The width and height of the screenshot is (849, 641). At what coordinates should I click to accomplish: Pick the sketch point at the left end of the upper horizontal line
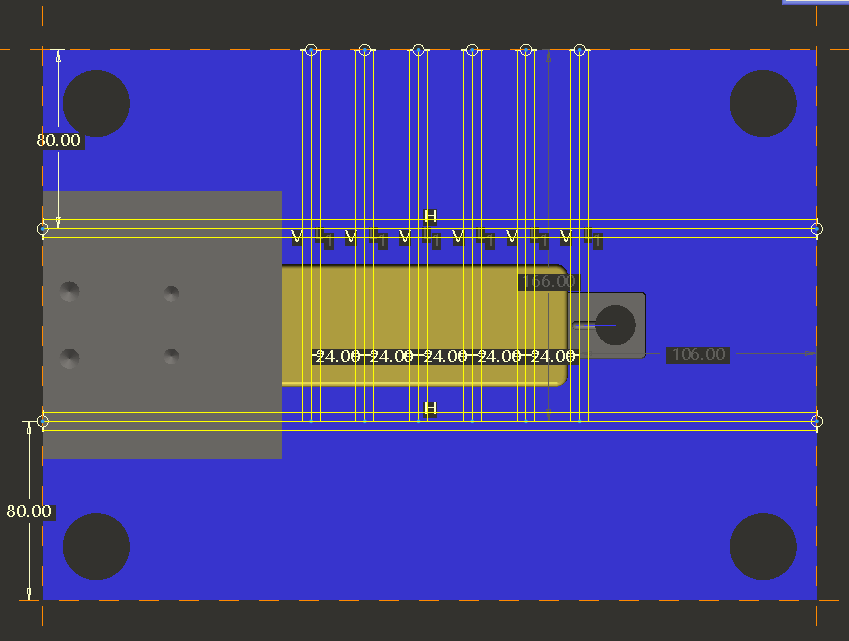43,229
